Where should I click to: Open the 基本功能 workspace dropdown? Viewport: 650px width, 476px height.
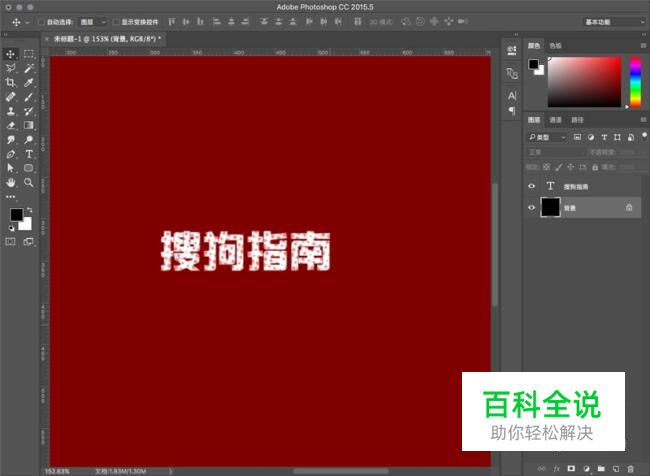[x=614, y=22]
